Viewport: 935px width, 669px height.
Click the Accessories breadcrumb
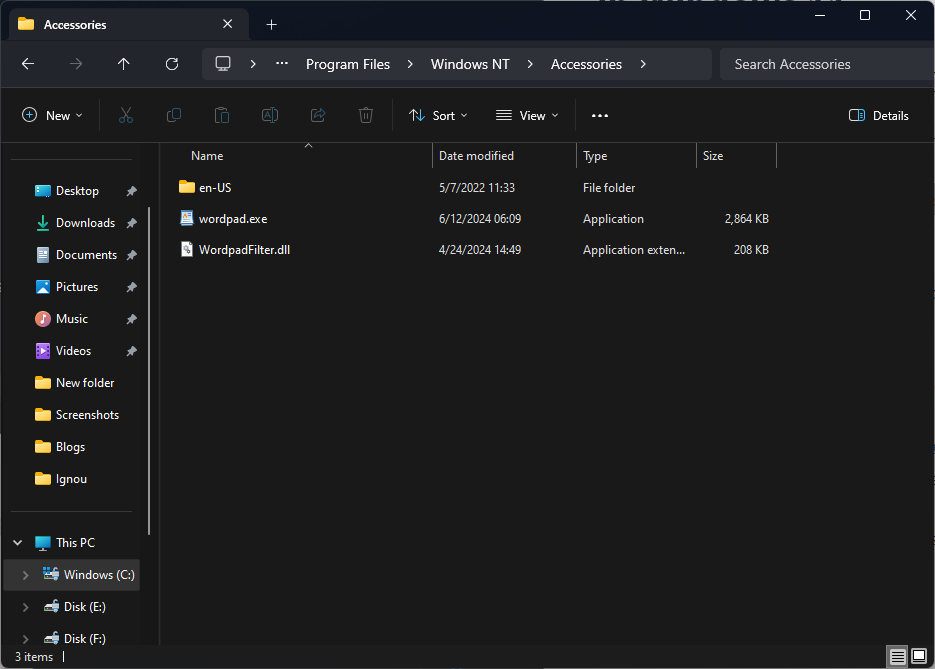pos(586,64)
